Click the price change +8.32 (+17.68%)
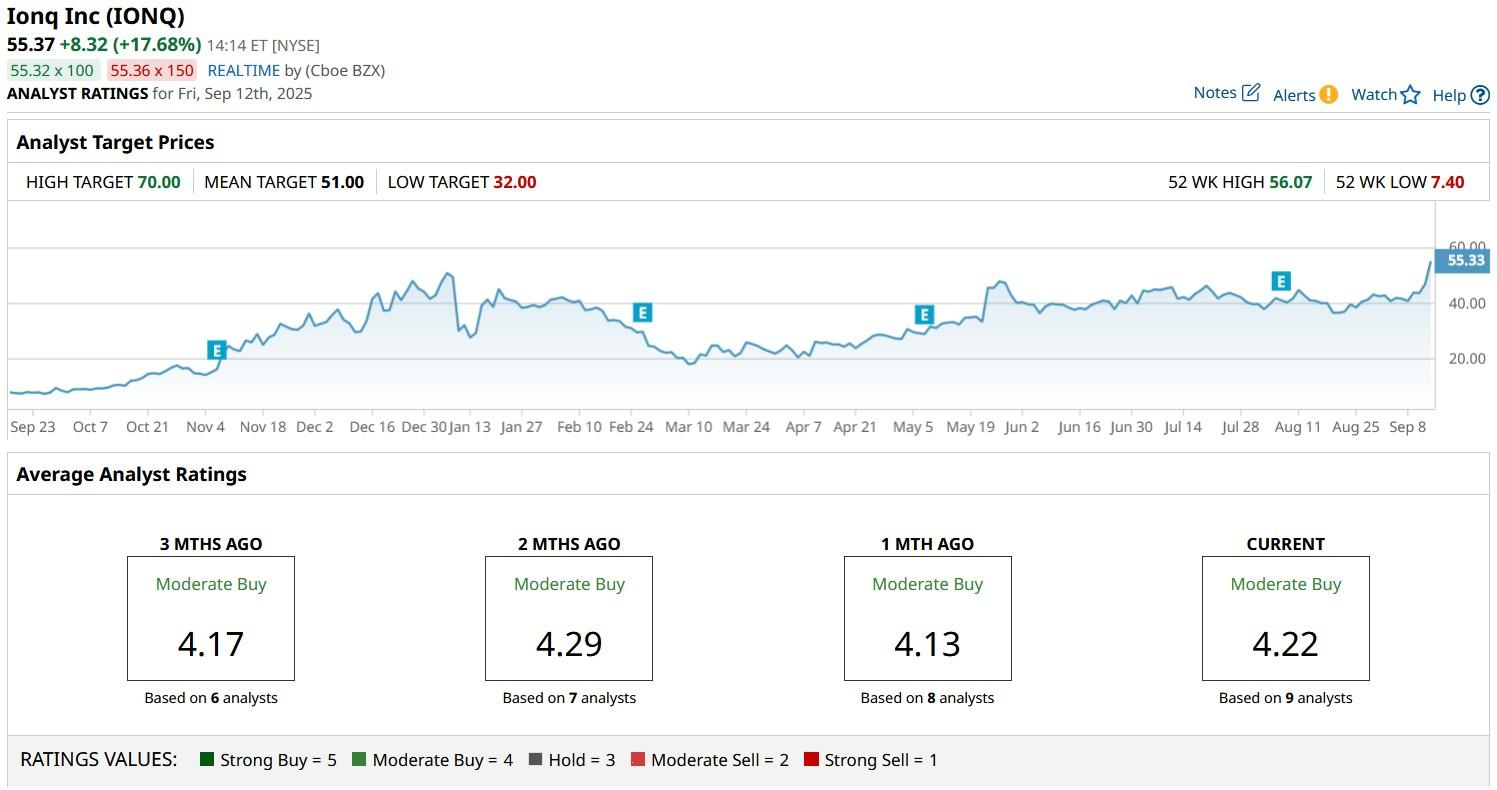1497x790 pixels. pyautogui.click(x=130, y=45)
